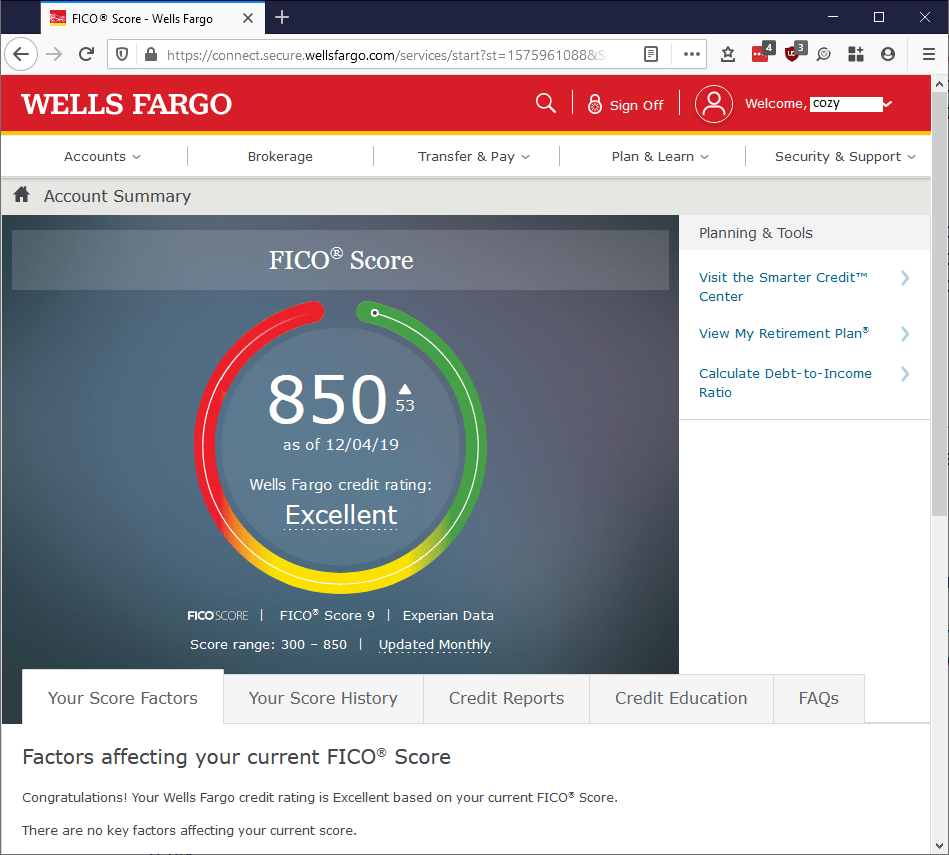The width and height of the screenshot is (949, 855).
Task: Click 'There are no key factors' text
Action: (x=189, y=830)
